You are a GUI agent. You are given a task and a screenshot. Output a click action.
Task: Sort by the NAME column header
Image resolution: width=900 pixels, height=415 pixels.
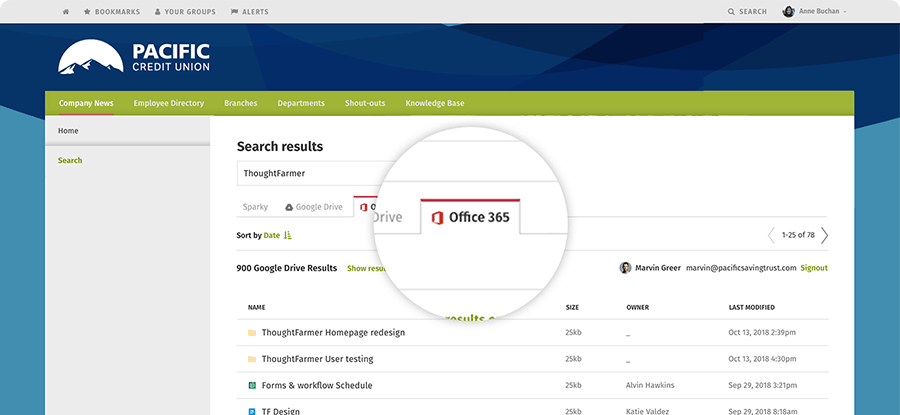tap(257, 308)
